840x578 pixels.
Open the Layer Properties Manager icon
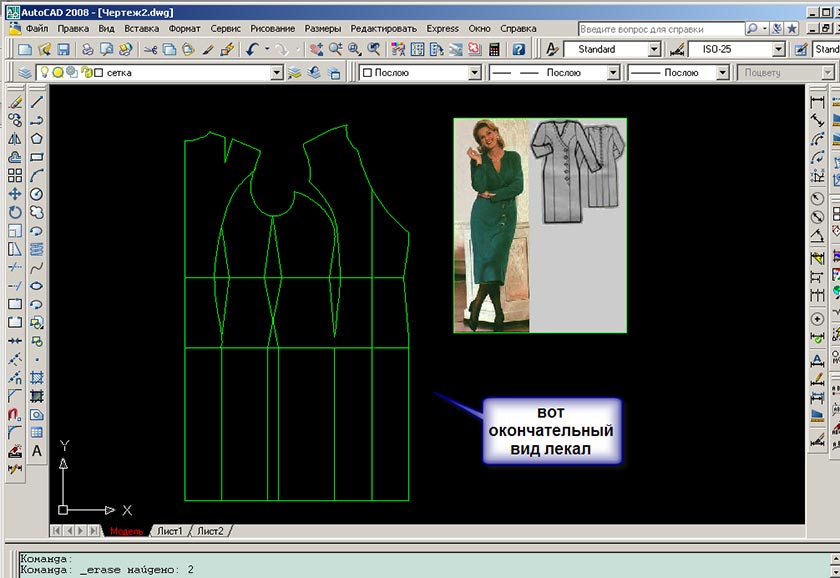(x=25, y=73)
